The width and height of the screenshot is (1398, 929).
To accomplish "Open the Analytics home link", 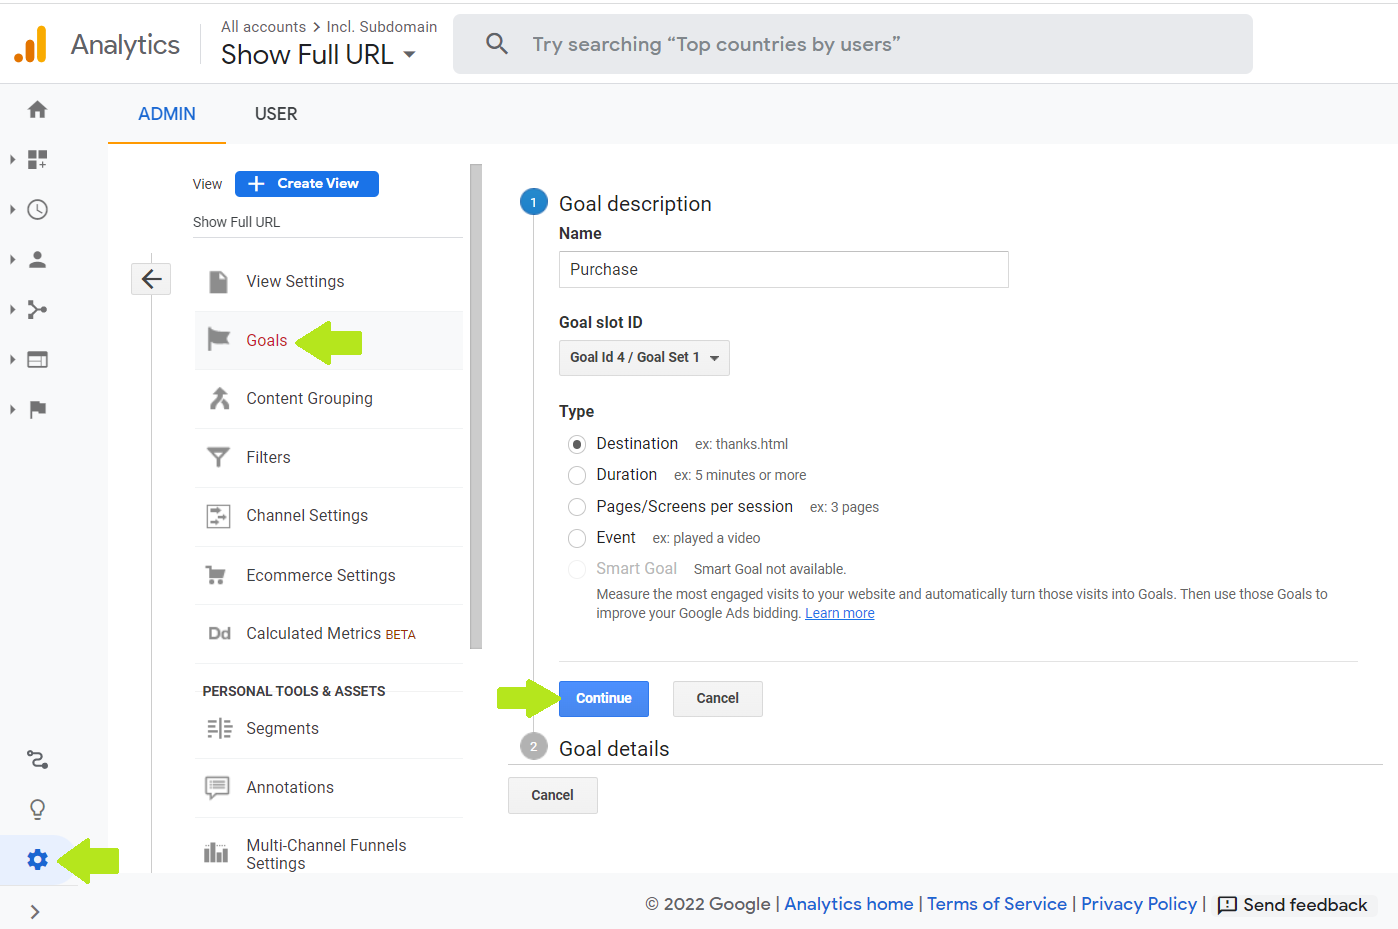I will point(849,904).
